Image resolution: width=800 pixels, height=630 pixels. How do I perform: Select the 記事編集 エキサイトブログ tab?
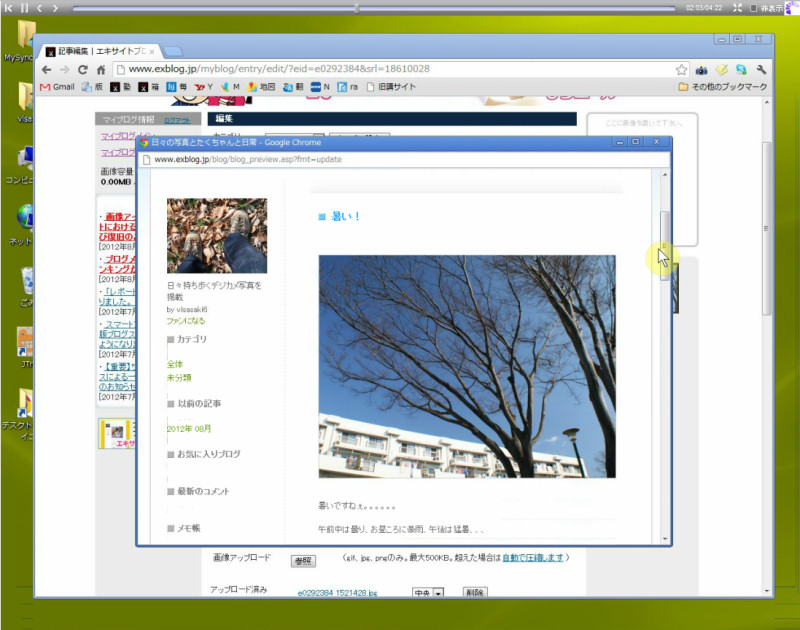[x=97, y=51]
